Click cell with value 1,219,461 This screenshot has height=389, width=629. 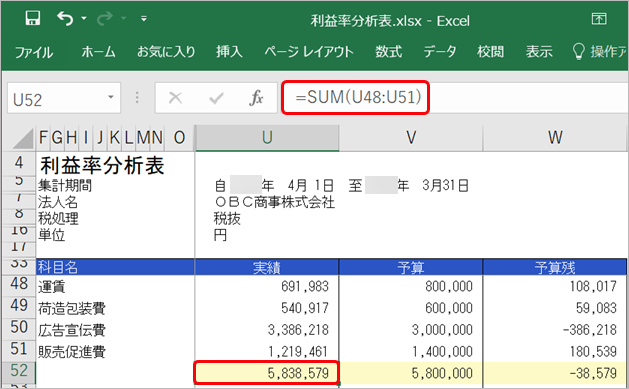click(x=267, y=351)
